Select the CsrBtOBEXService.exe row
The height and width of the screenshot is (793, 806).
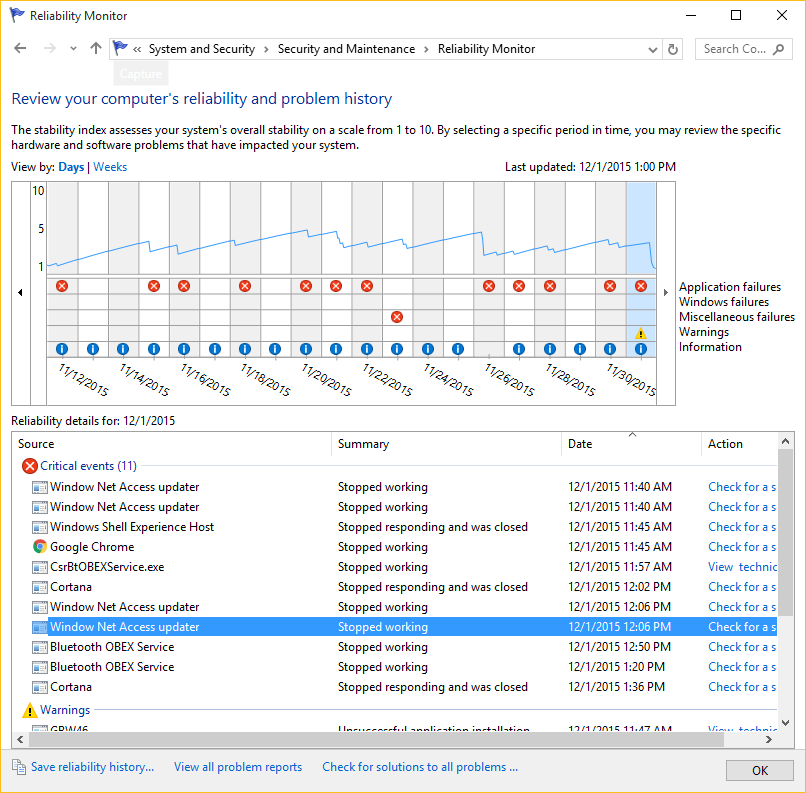tap(404, 567)
